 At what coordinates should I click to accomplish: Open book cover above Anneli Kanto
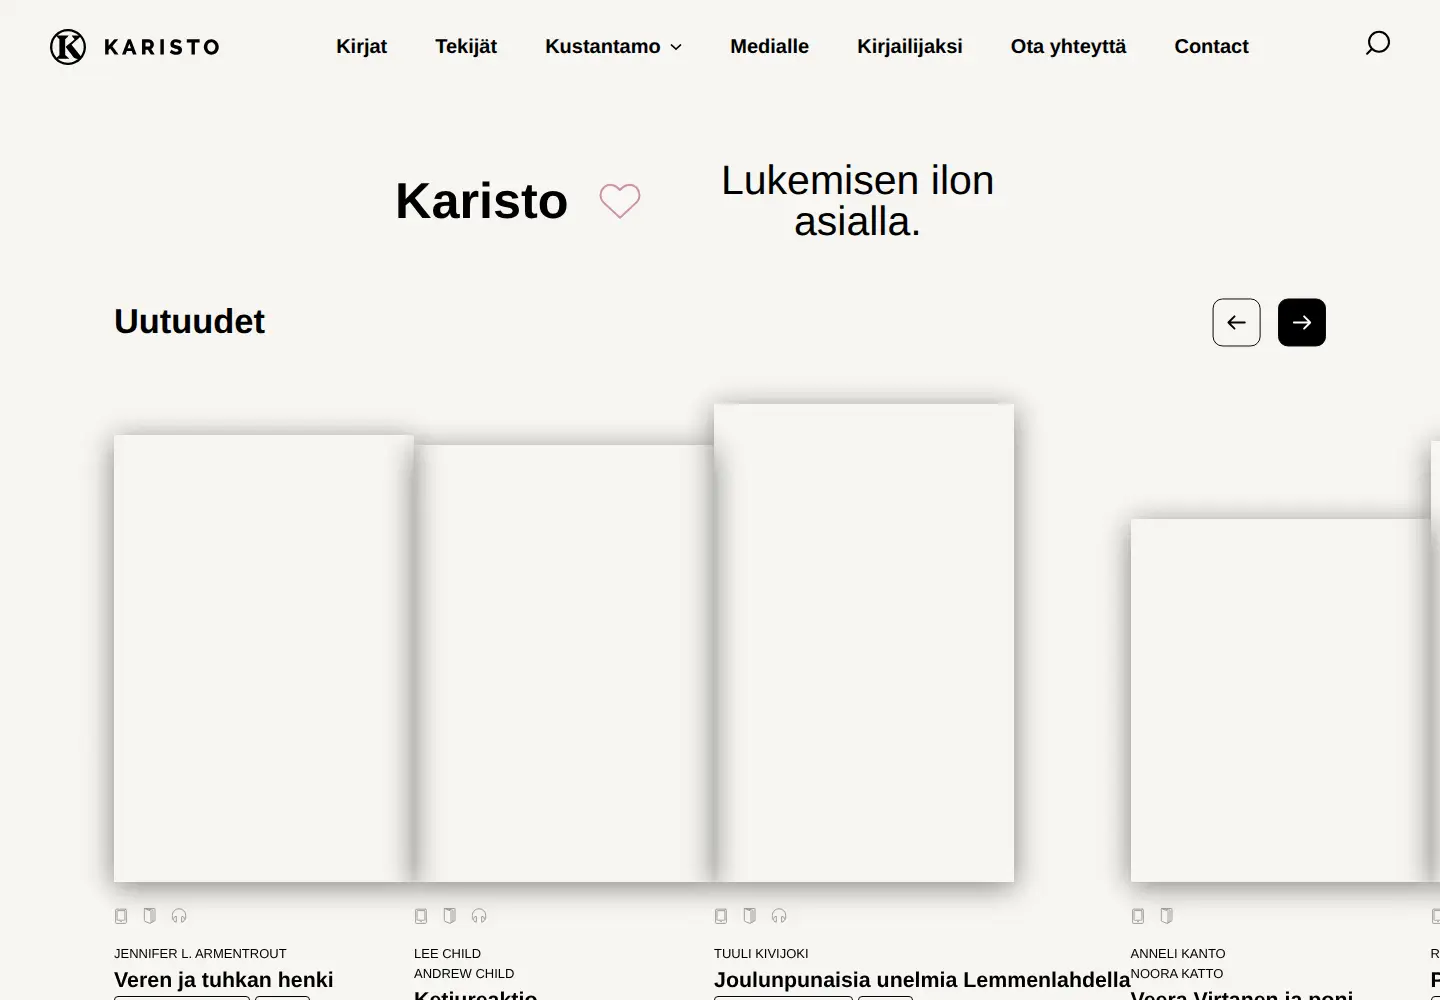tap(1281, 700)
